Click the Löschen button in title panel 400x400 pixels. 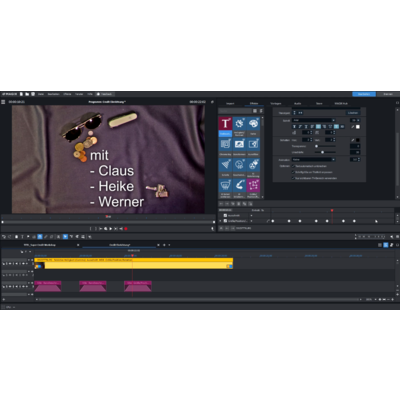(353, 113)
